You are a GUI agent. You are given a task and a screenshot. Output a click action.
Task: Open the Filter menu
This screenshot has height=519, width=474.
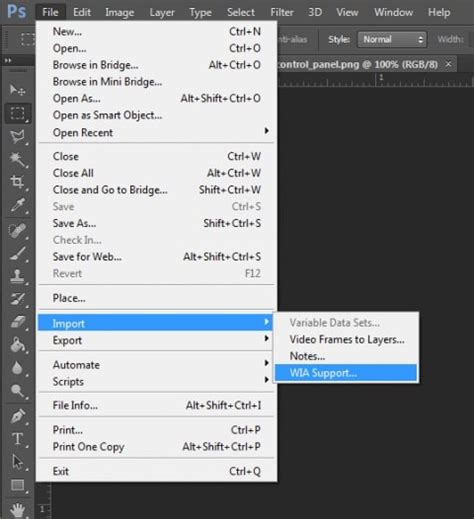point(282,12)
